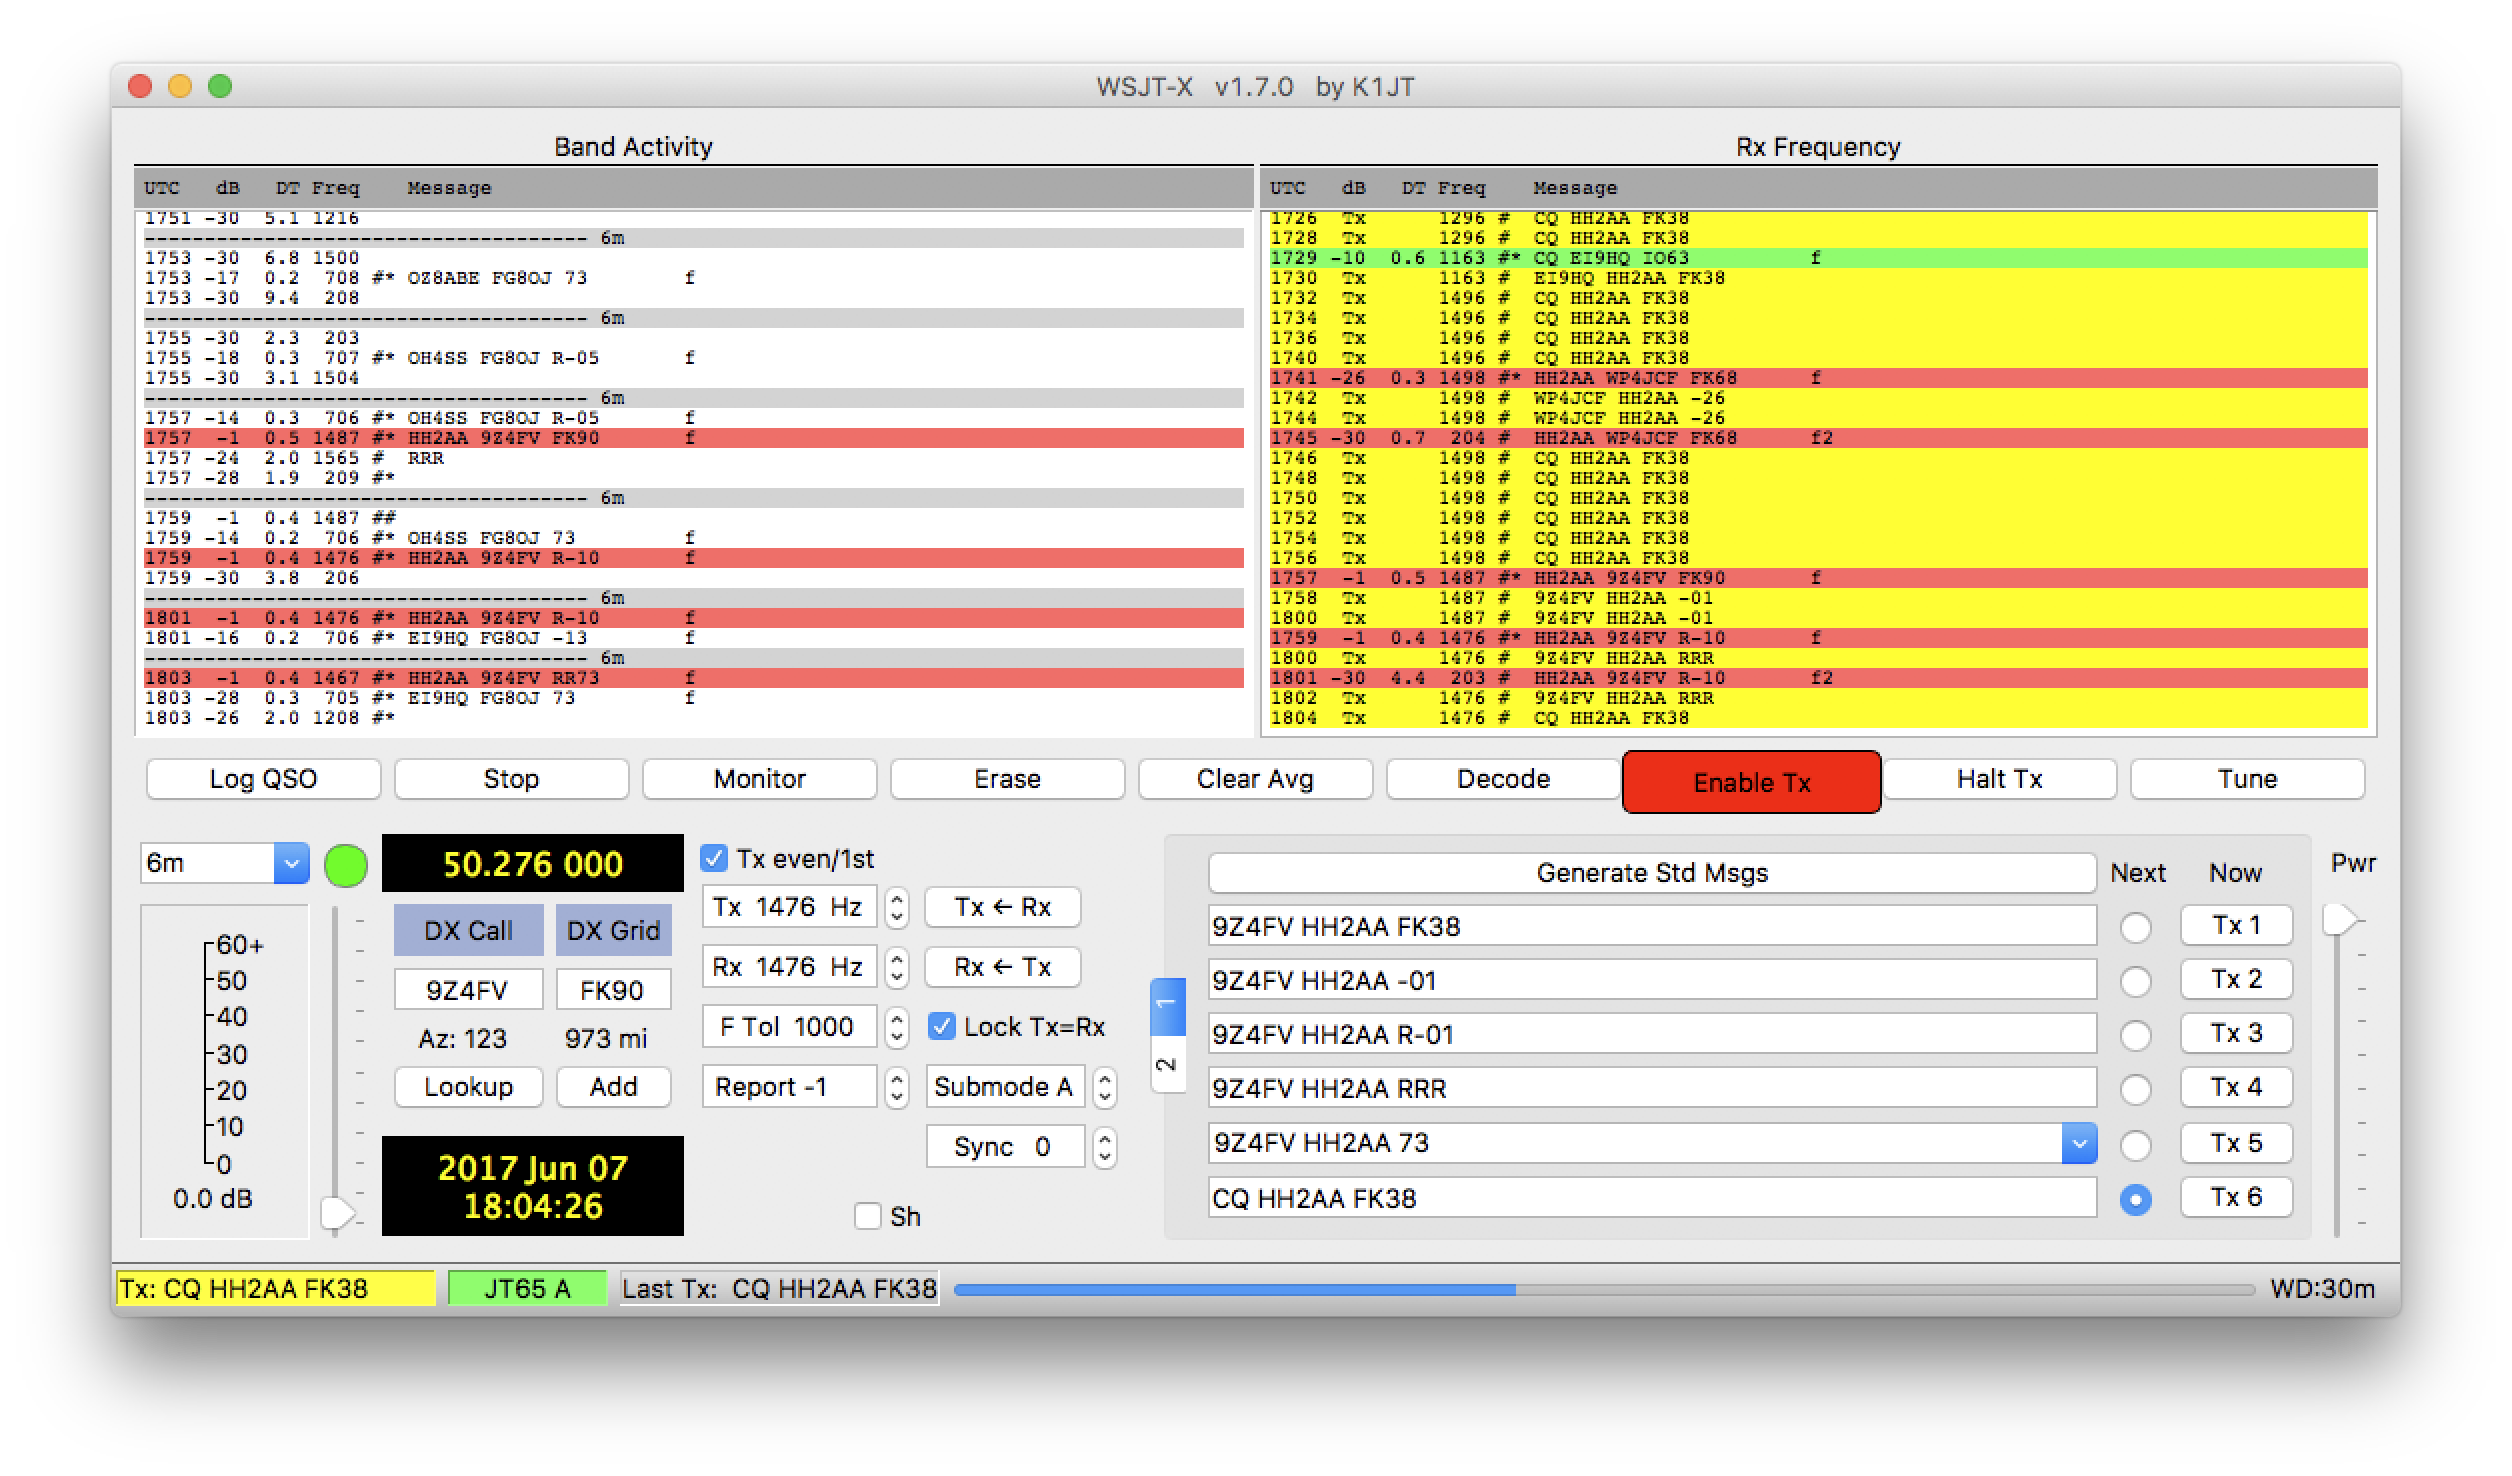Screen dimensions: 2512x1476
Task: Click Rx Frequency row CQ EI9HQ IO63
Action: point(1818,258)
